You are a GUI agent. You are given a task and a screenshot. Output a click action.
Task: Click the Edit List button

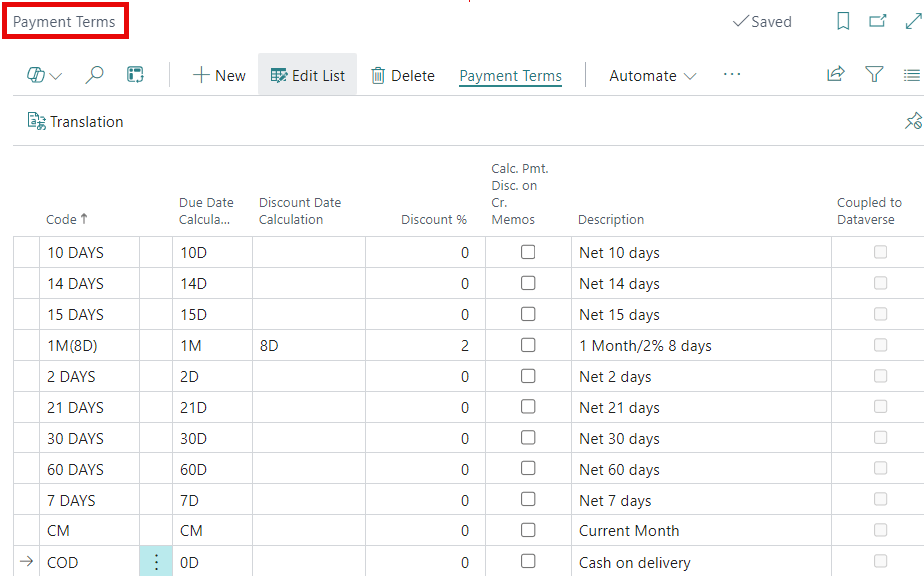click(307, 74)
